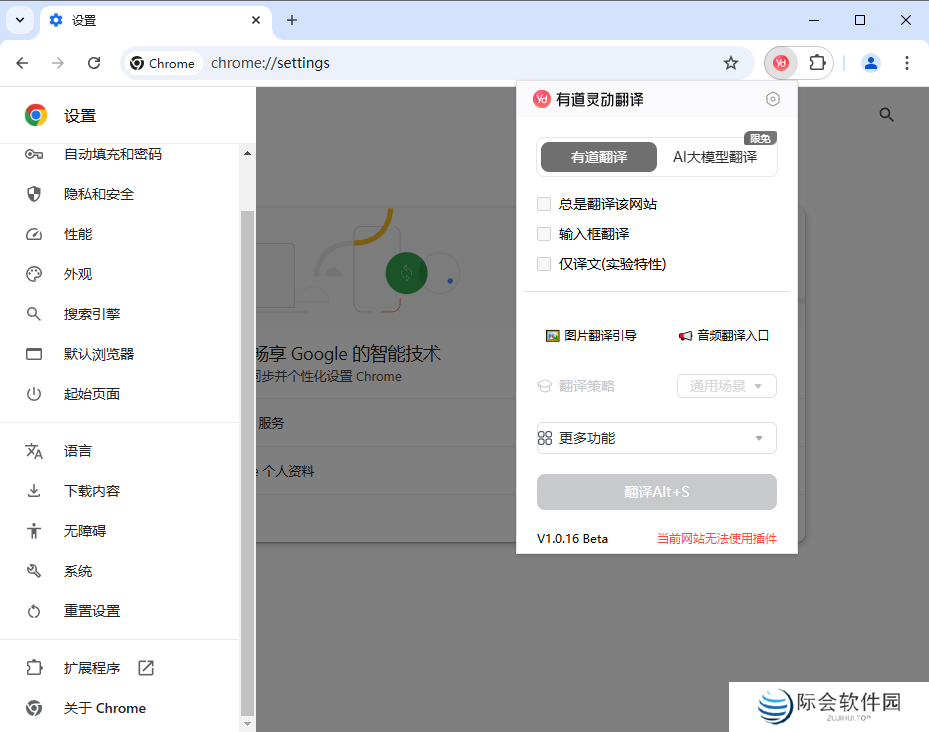Expand the 更多功能 dropdown
This screenshot has height=732, width=929.
pyautogui.click(x=656, y=437)
